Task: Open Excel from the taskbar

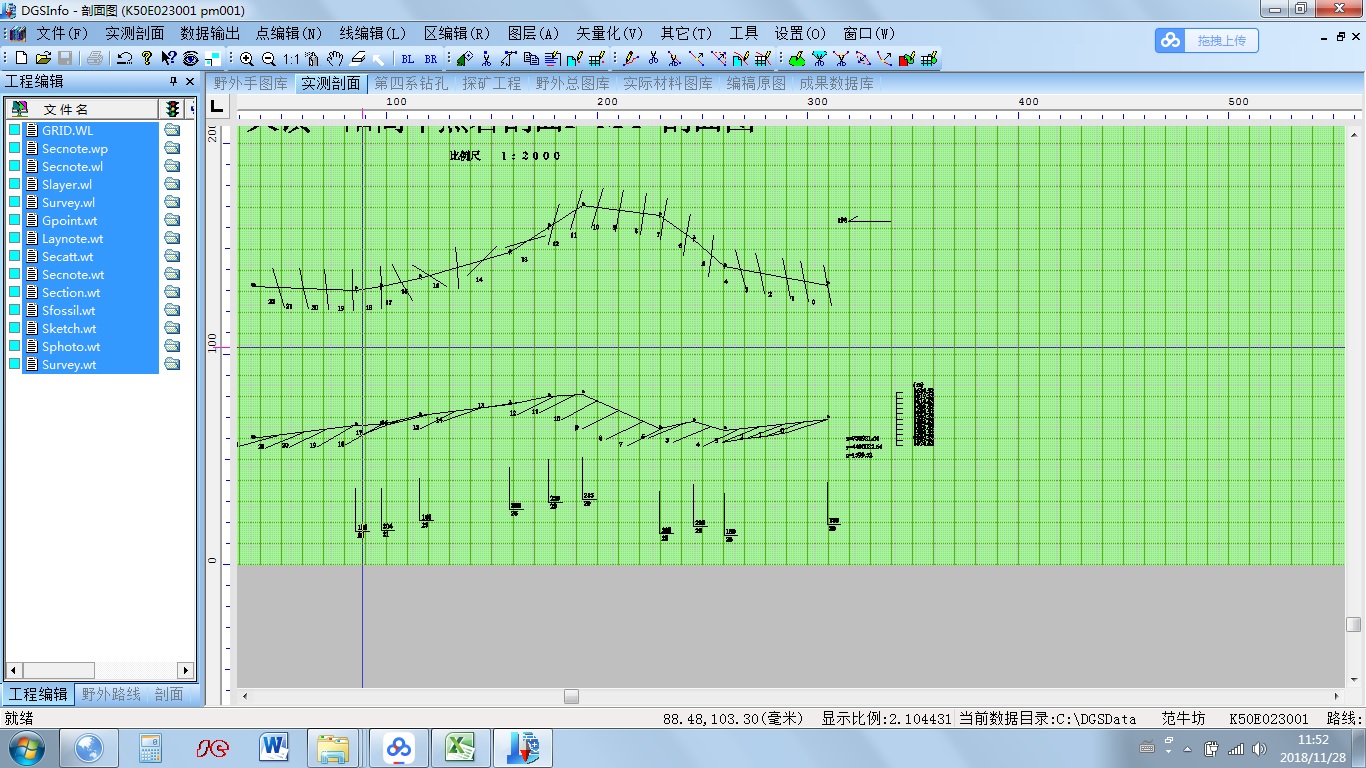Action: (459, 747)
